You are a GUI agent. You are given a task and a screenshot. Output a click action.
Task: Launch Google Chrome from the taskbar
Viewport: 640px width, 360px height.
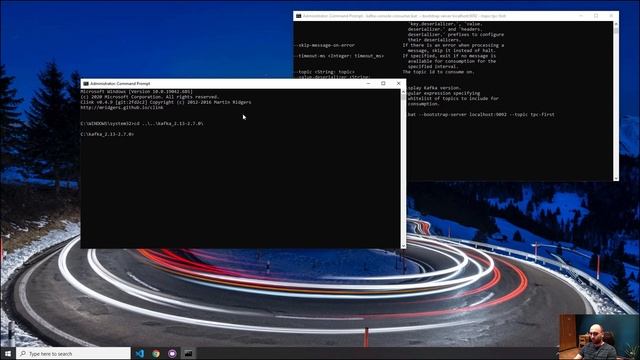[x=156, y=353]
